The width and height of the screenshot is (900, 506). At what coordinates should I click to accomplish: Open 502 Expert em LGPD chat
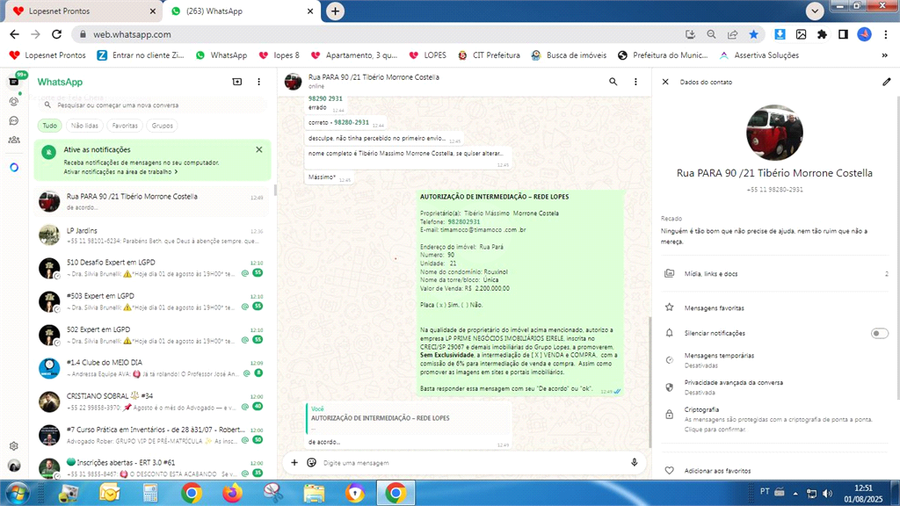[x=152, y=335]
